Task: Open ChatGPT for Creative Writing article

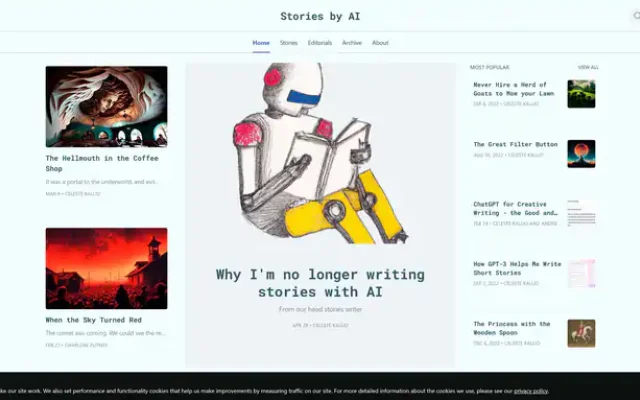Action: (516, 209)
